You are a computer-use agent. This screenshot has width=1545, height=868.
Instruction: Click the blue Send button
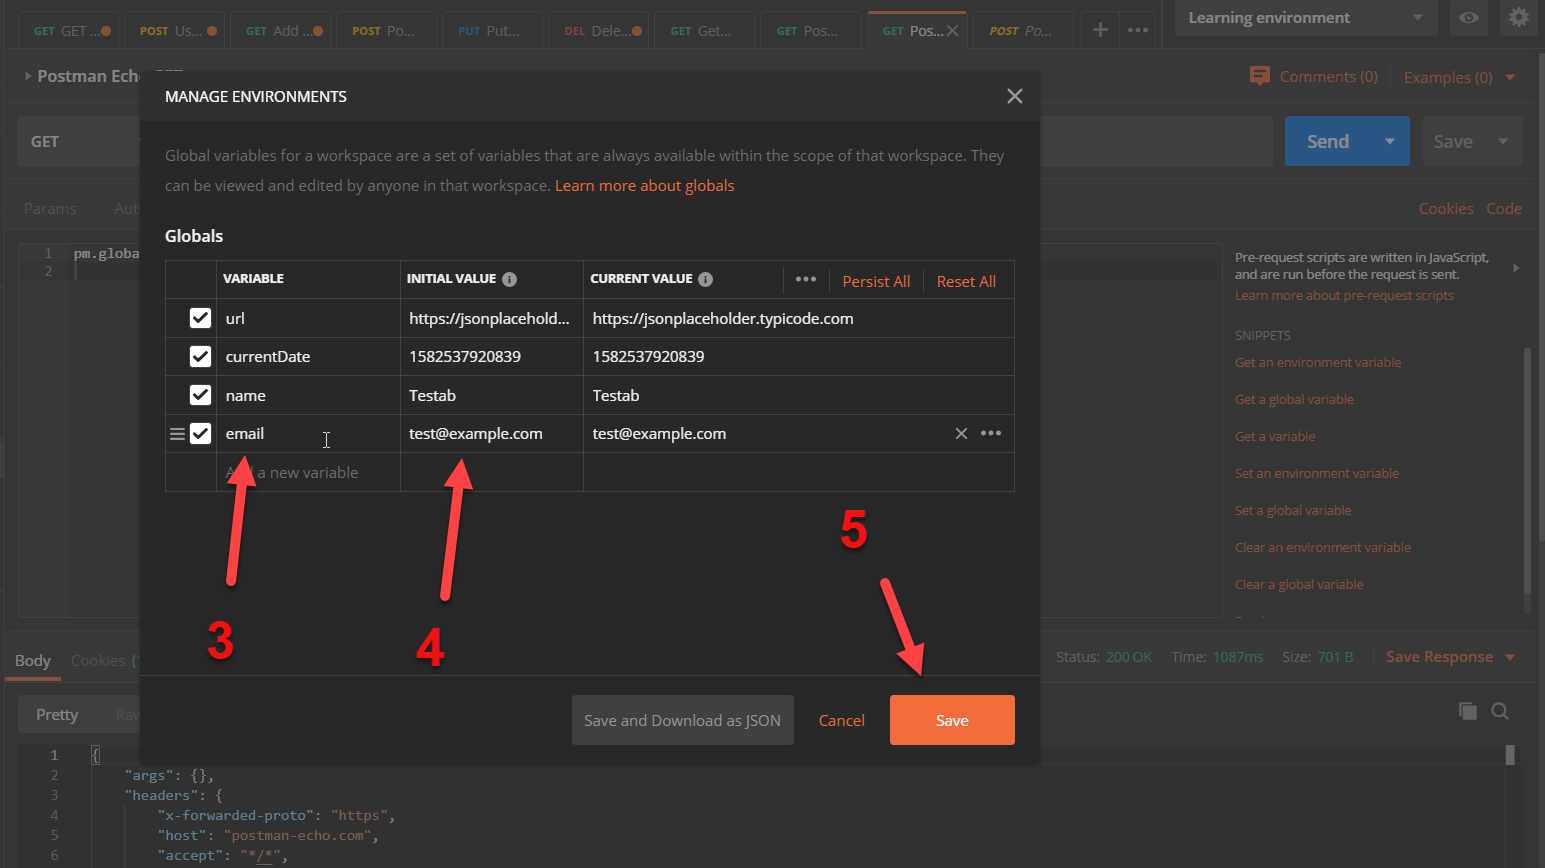1328,141
